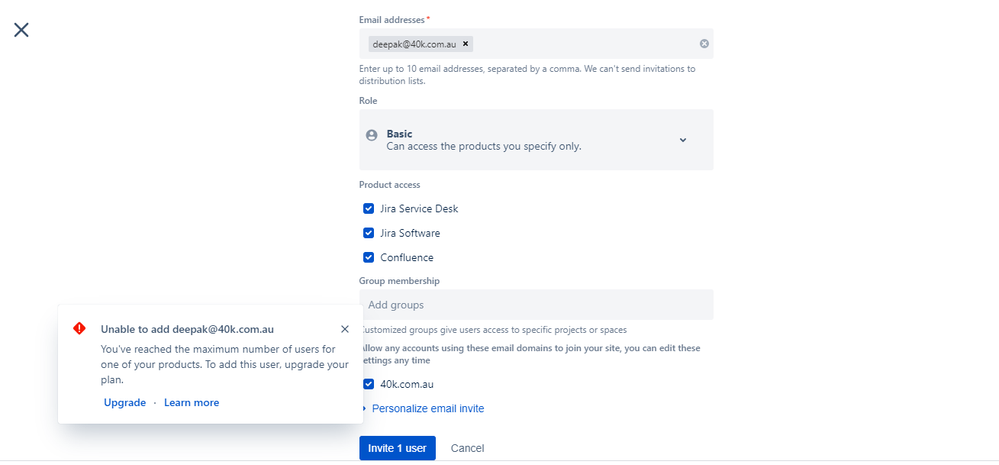Open the Learn more link
The image size is (999, 465).
(191, 403)
